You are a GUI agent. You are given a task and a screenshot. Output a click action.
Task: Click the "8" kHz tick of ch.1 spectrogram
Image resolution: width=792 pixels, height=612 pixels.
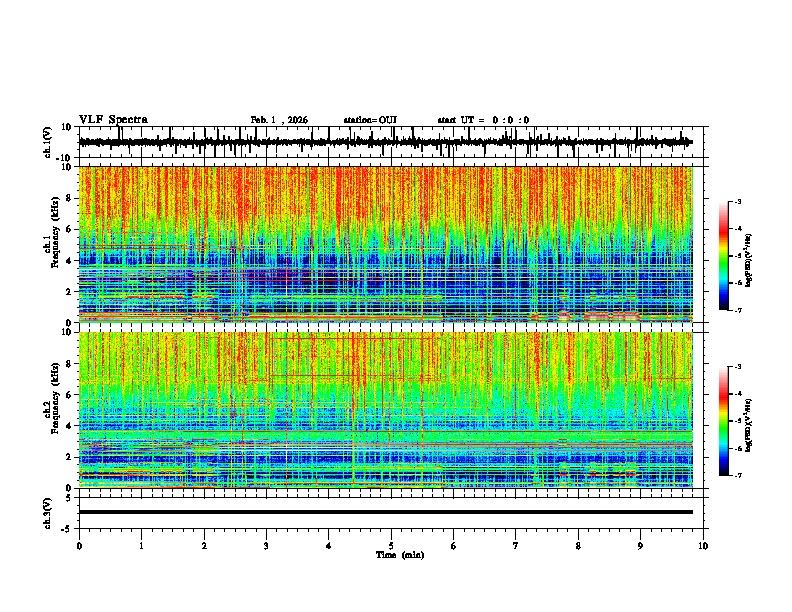pyautogui.click(x=69, y=198)
